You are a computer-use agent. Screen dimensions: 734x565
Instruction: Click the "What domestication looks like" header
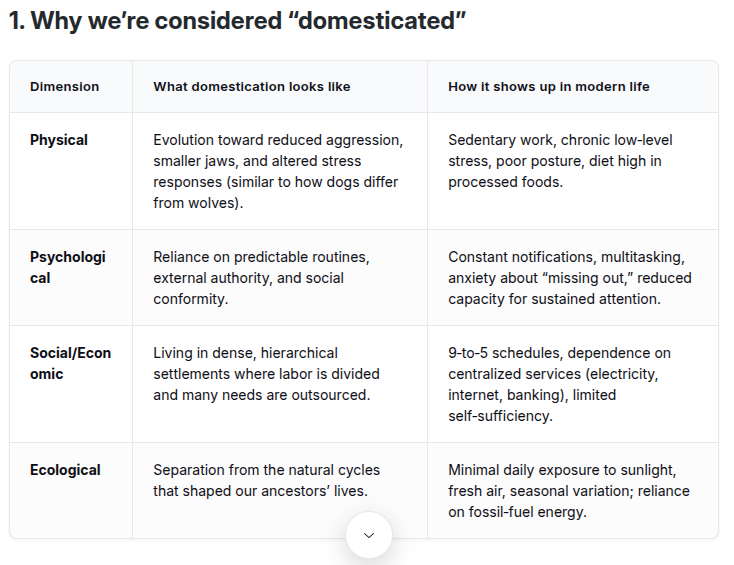point(251,87)
